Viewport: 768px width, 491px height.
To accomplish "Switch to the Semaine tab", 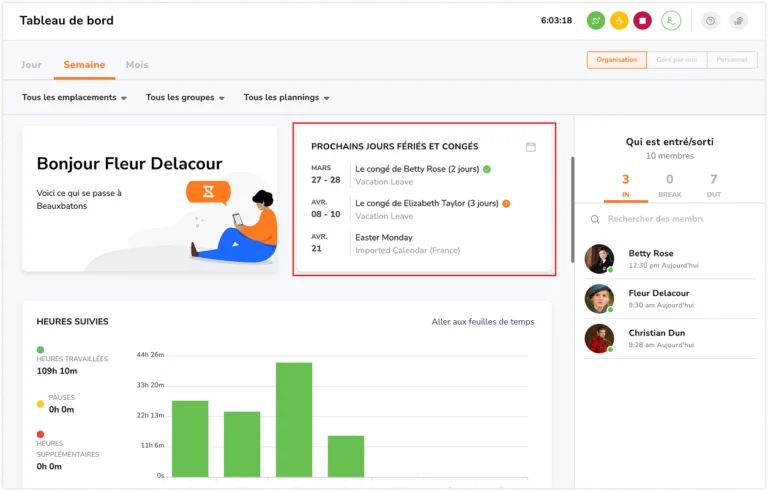I will 84,65.
